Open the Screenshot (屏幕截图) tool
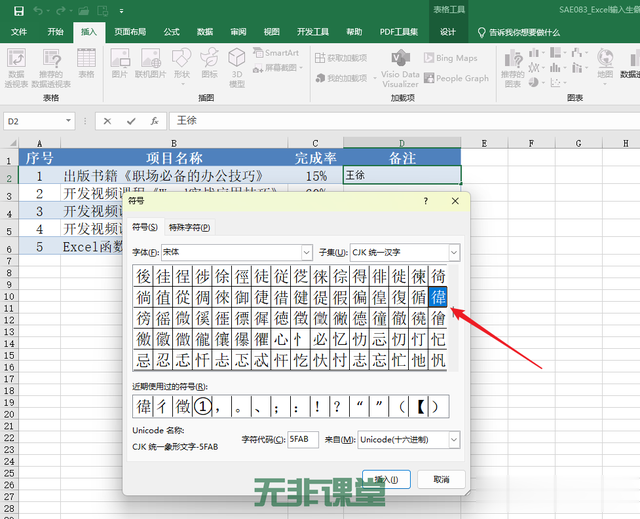The height and width of the screenshot is (519, 640). coord(278,68)
